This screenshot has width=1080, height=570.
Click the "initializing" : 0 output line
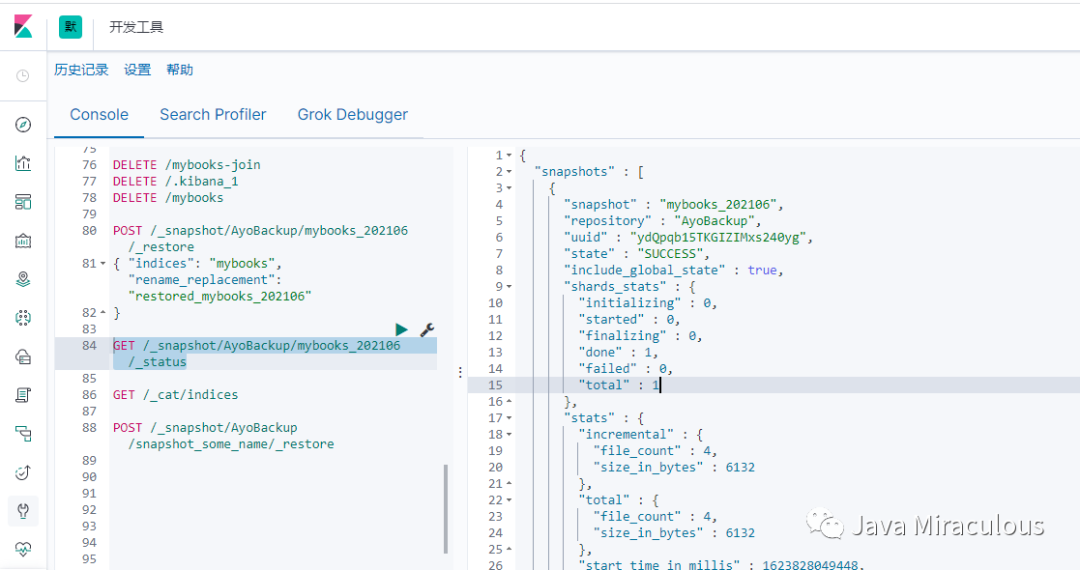coord(647,303)
